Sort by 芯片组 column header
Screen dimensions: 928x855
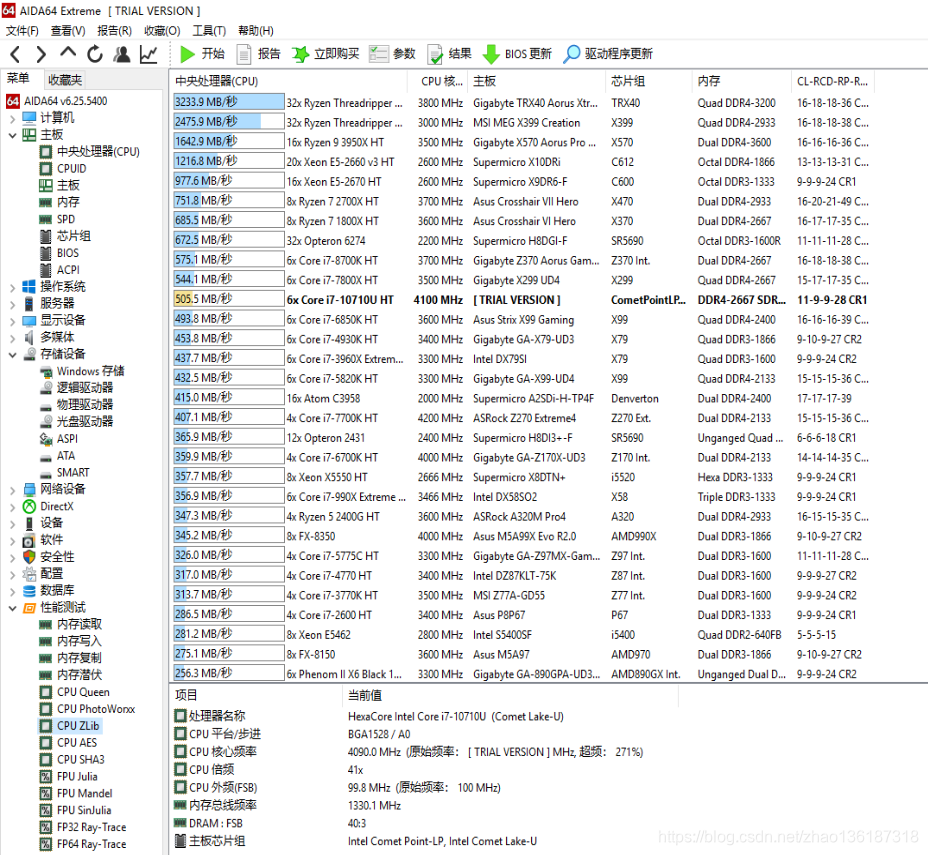coord(648,82)
